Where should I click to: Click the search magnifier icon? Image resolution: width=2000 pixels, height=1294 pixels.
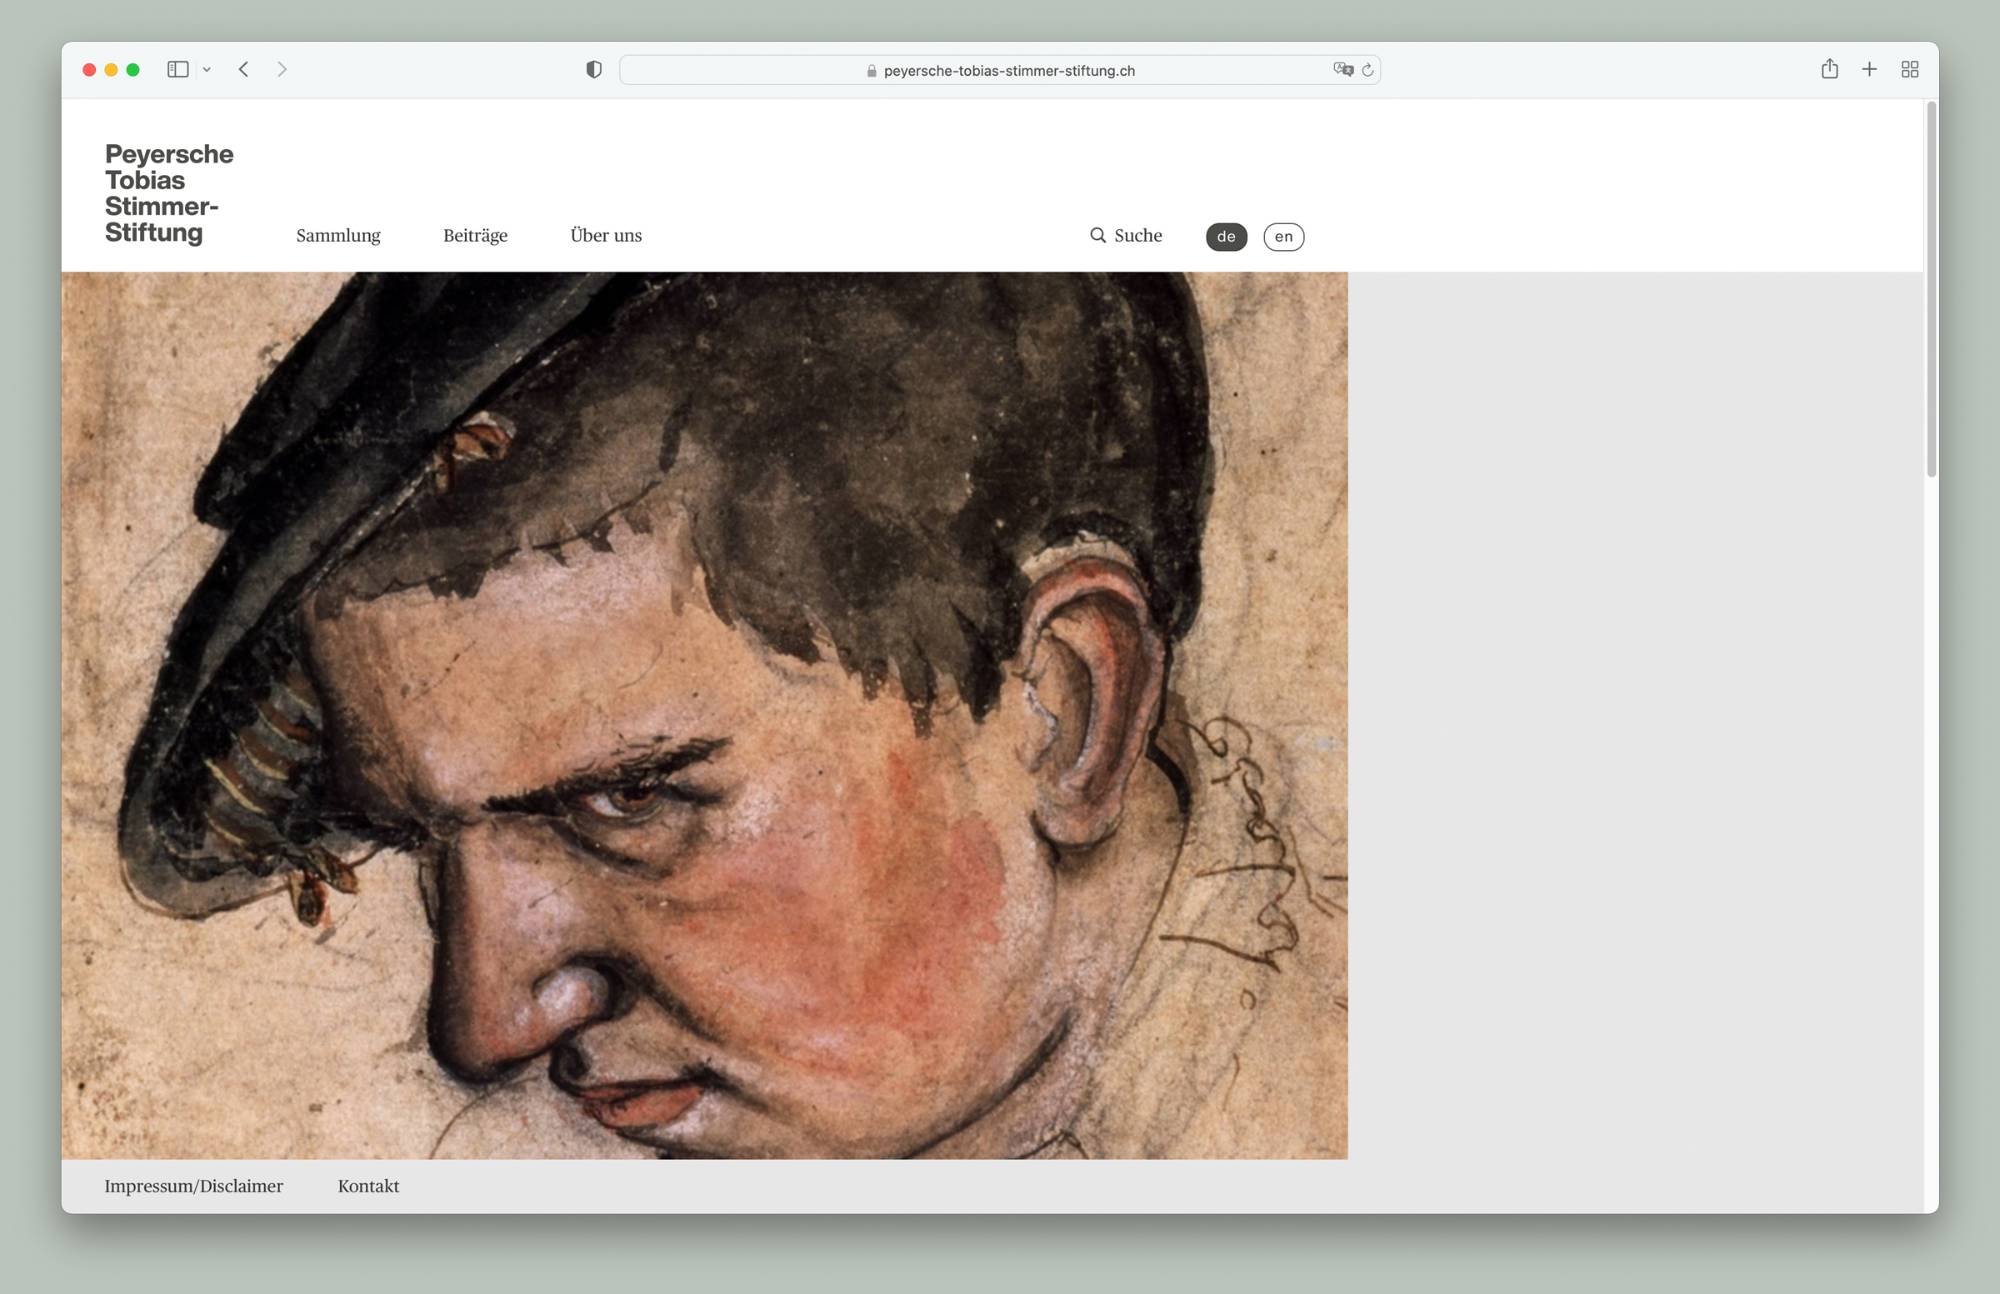click(x=1098, y=235)
